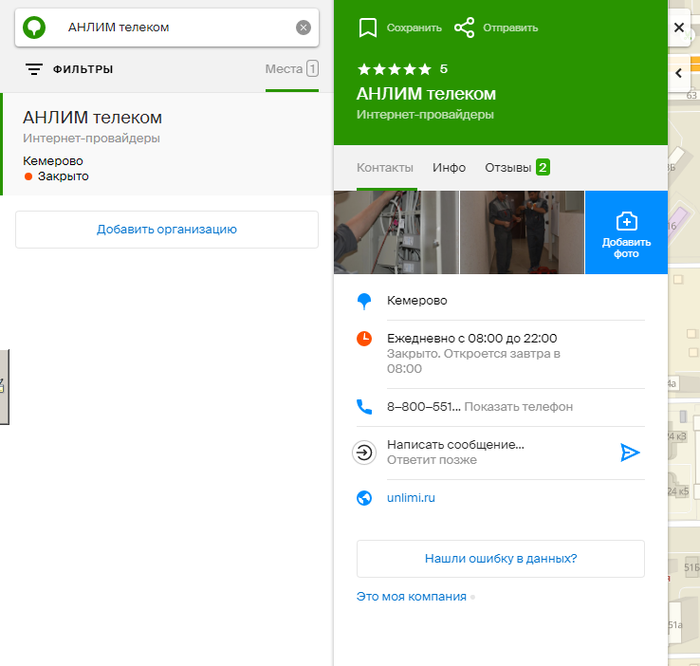Click the blue send message arrow icon
The height and width of the screenshot is (666, 700).
pos(629,452)
